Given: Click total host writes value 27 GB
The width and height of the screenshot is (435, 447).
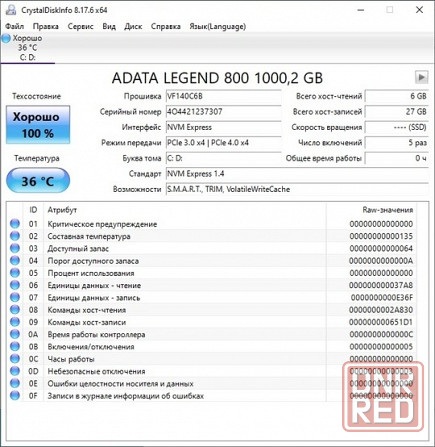Looking at the screenshot, I should tap(397, 112).
